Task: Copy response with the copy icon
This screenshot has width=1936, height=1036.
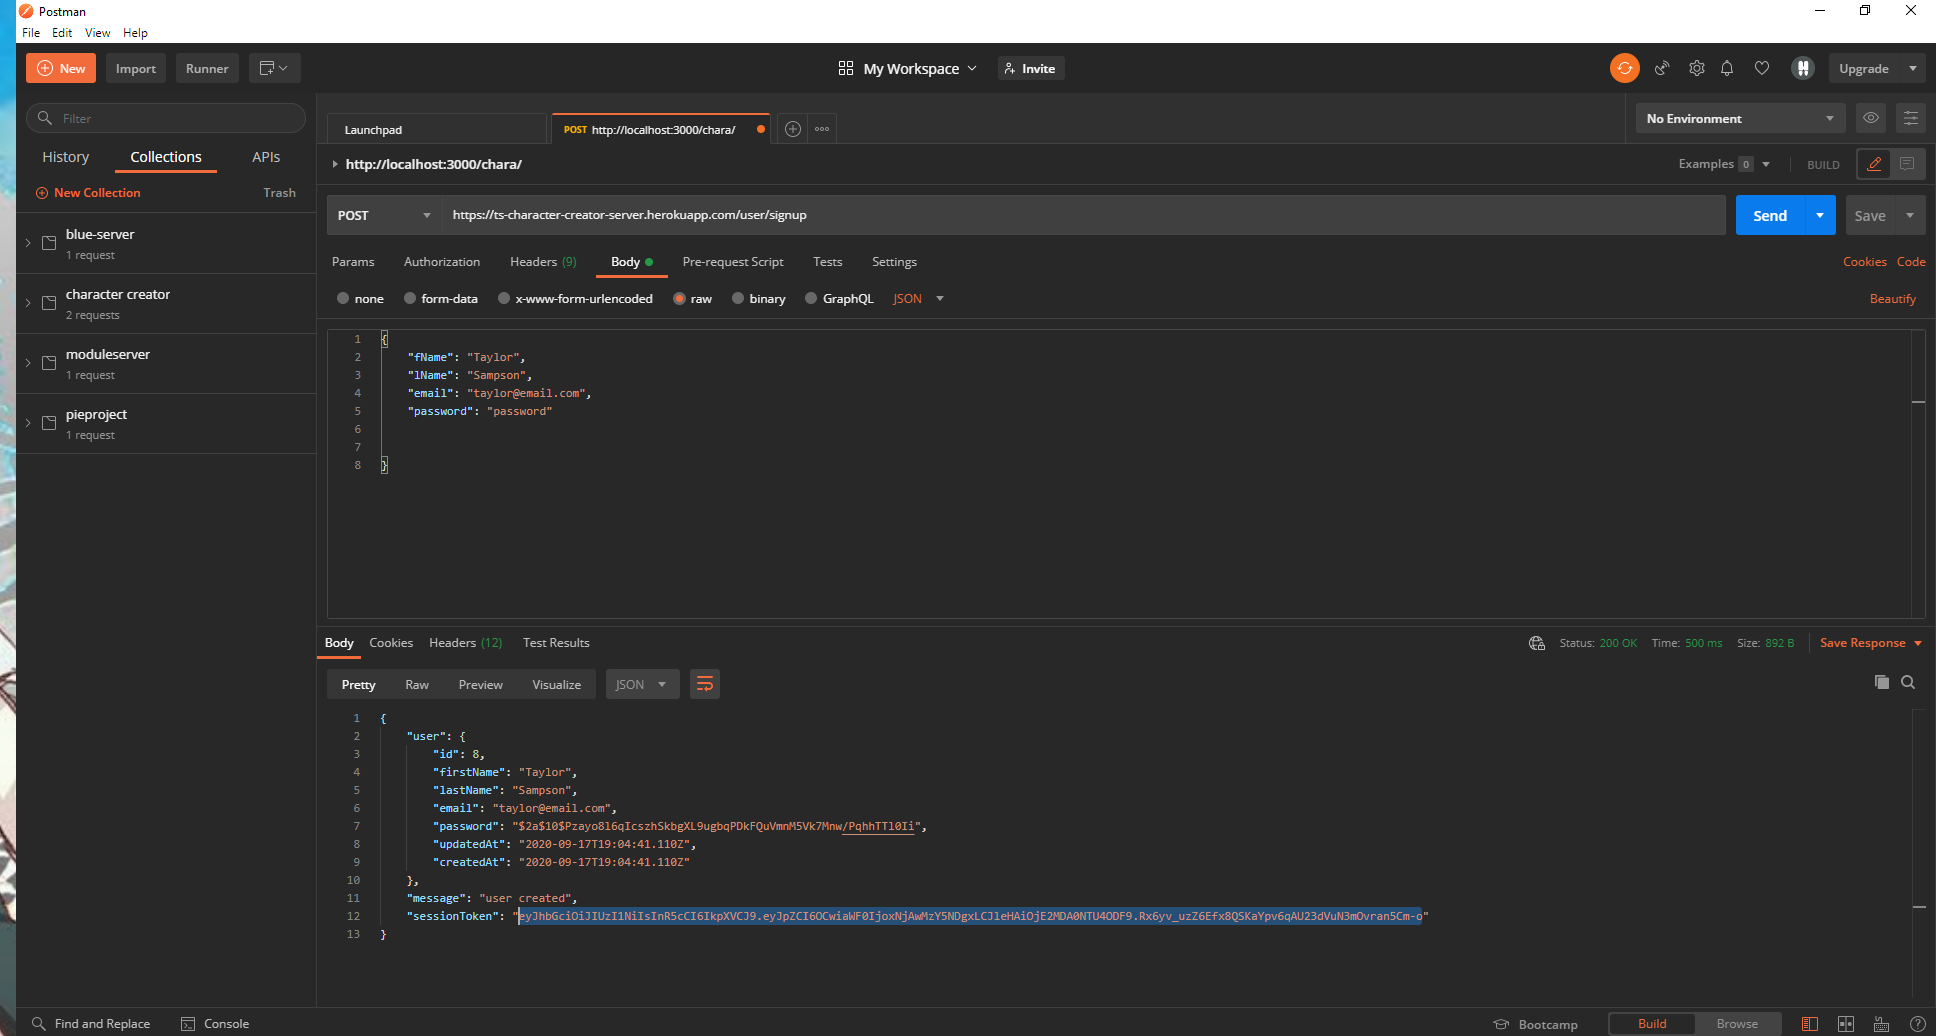Action: coord(1881,682)
